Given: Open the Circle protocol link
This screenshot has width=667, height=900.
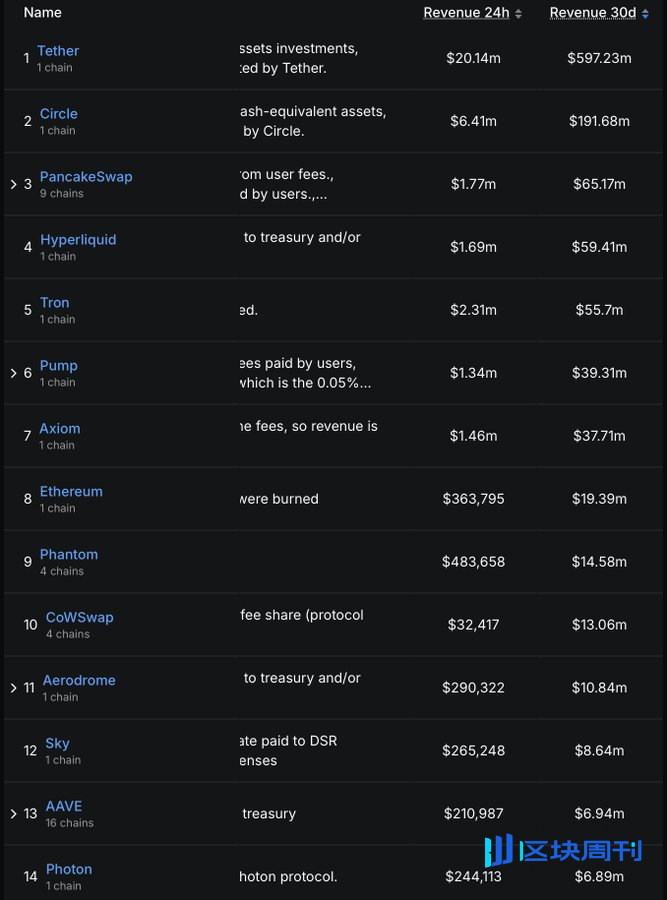Looking at the screenshot, I should (x=59, y=114).
